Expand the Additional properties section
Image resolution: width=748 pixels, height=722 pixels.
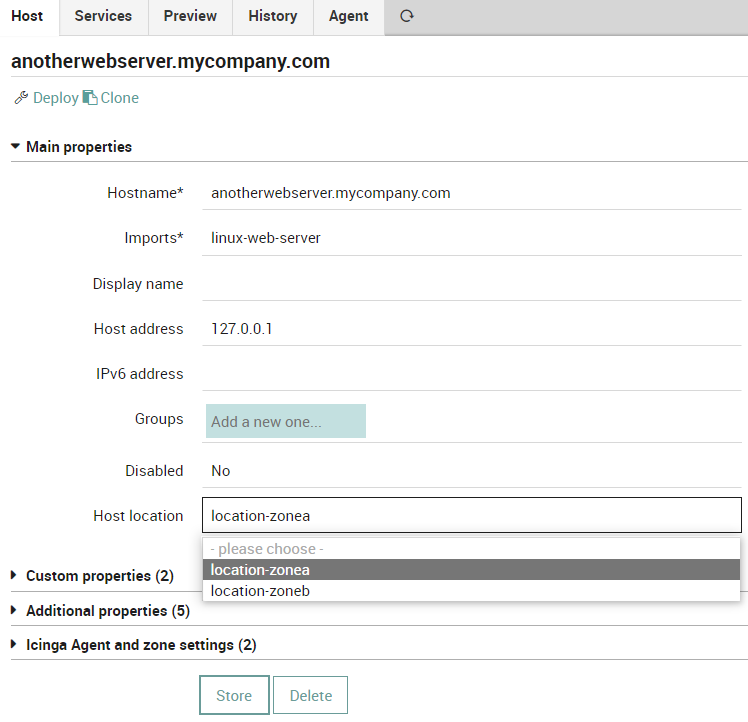[x=101, y=610]
